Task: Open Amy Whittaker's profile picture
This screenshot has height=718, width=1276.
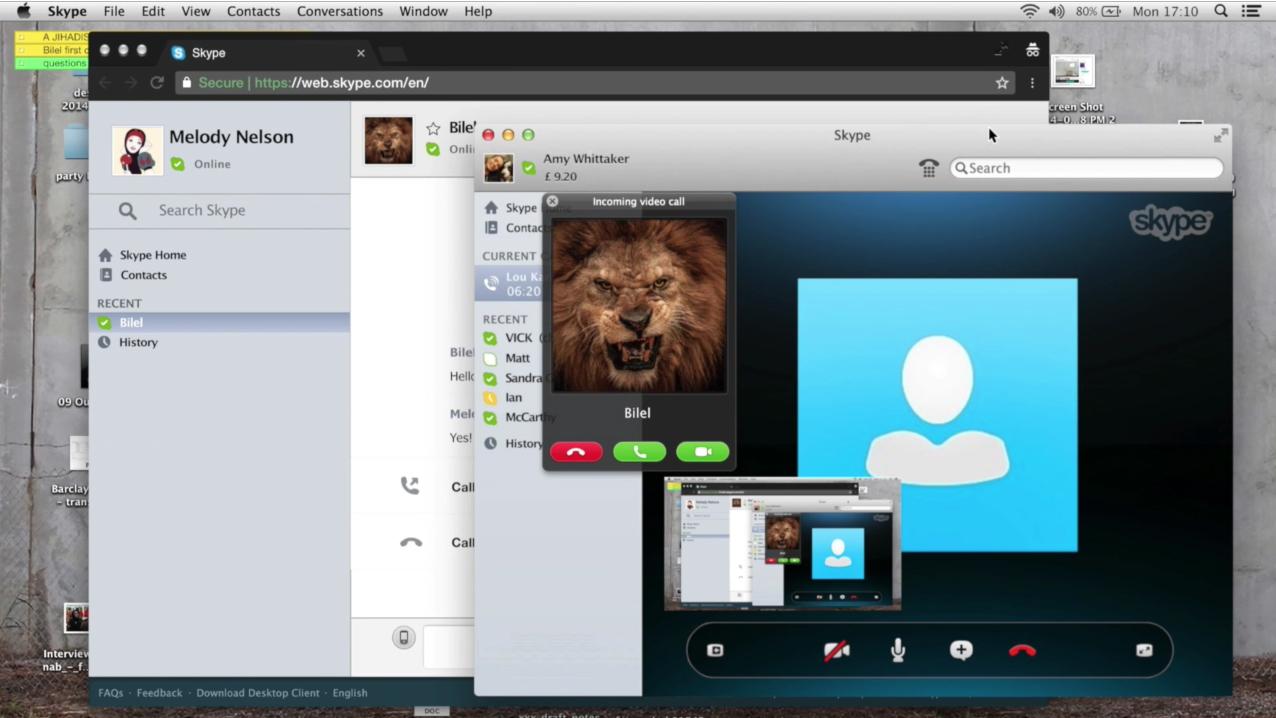Action: [x=499, y=168]
